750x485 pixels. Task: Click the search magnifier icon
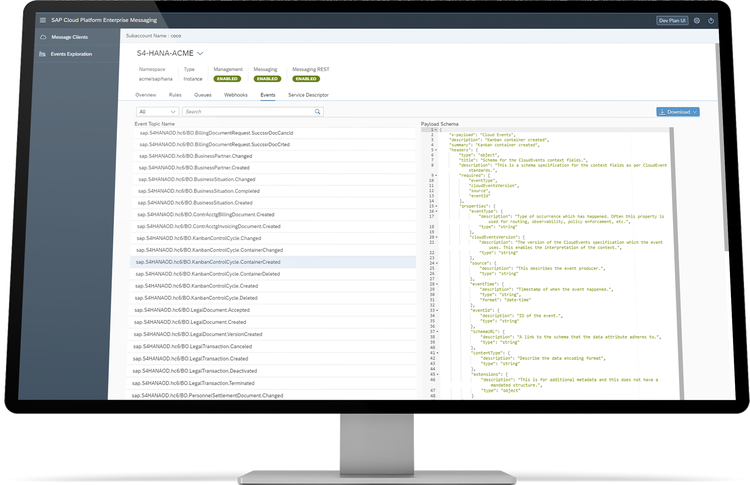317,111
